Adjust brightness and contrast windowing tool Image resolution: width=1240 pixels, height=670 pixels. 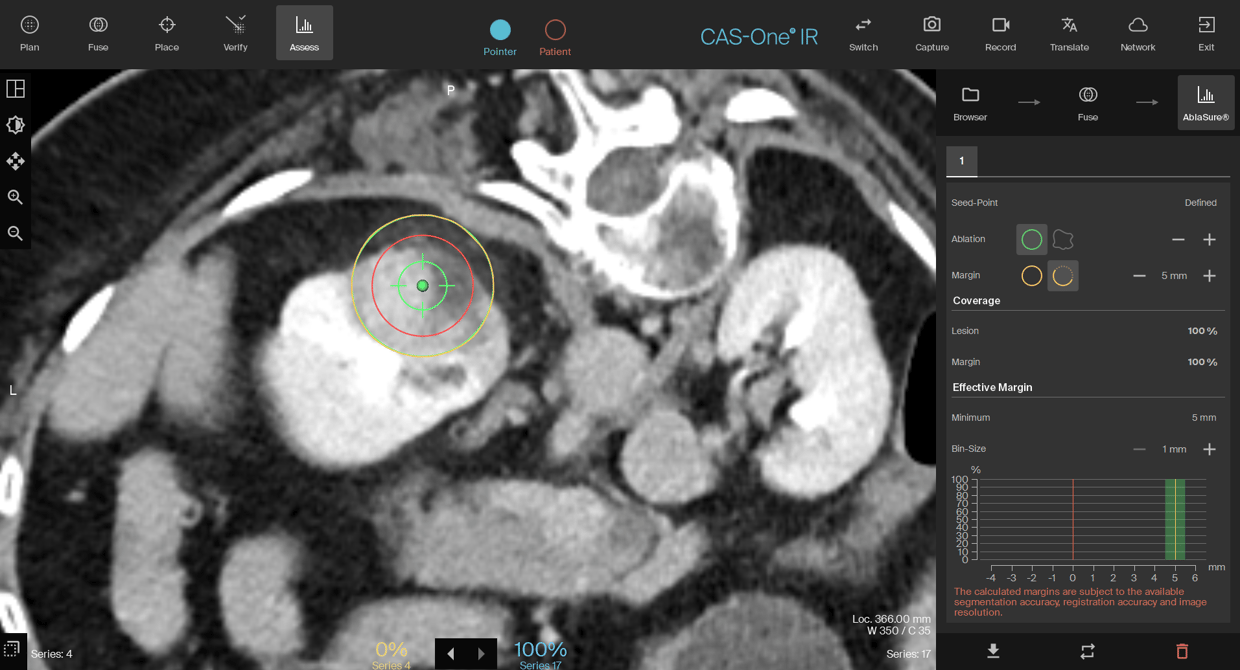[15, 125]
